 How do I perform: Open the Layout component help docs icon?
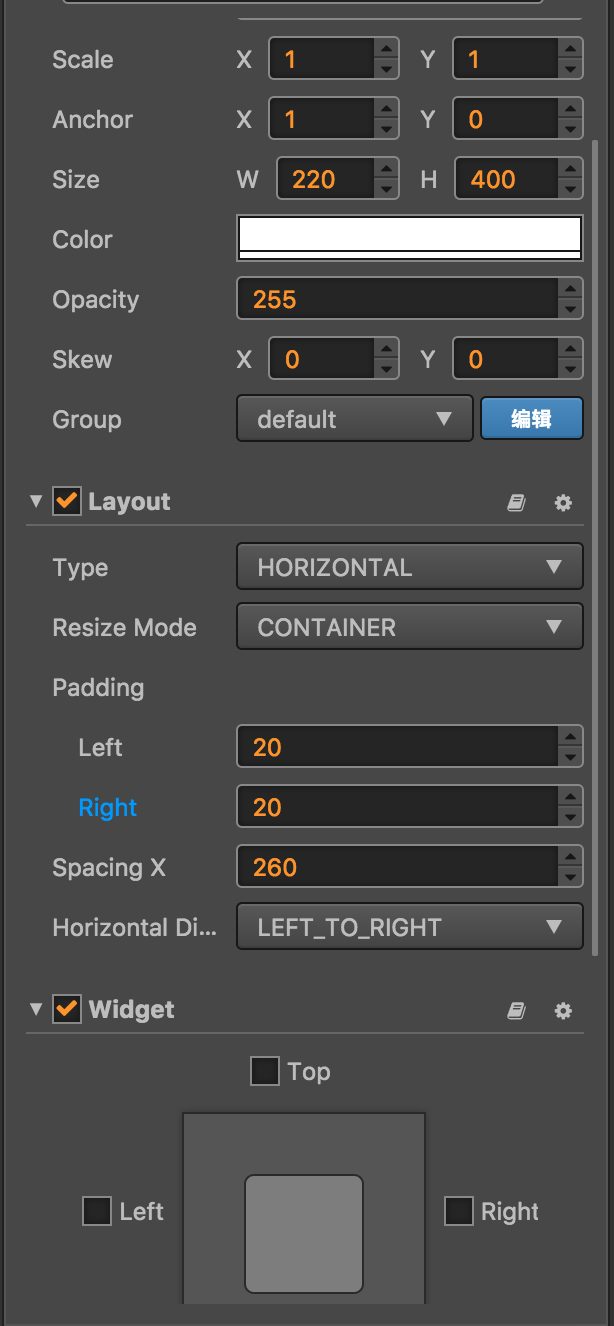point(516,503)
